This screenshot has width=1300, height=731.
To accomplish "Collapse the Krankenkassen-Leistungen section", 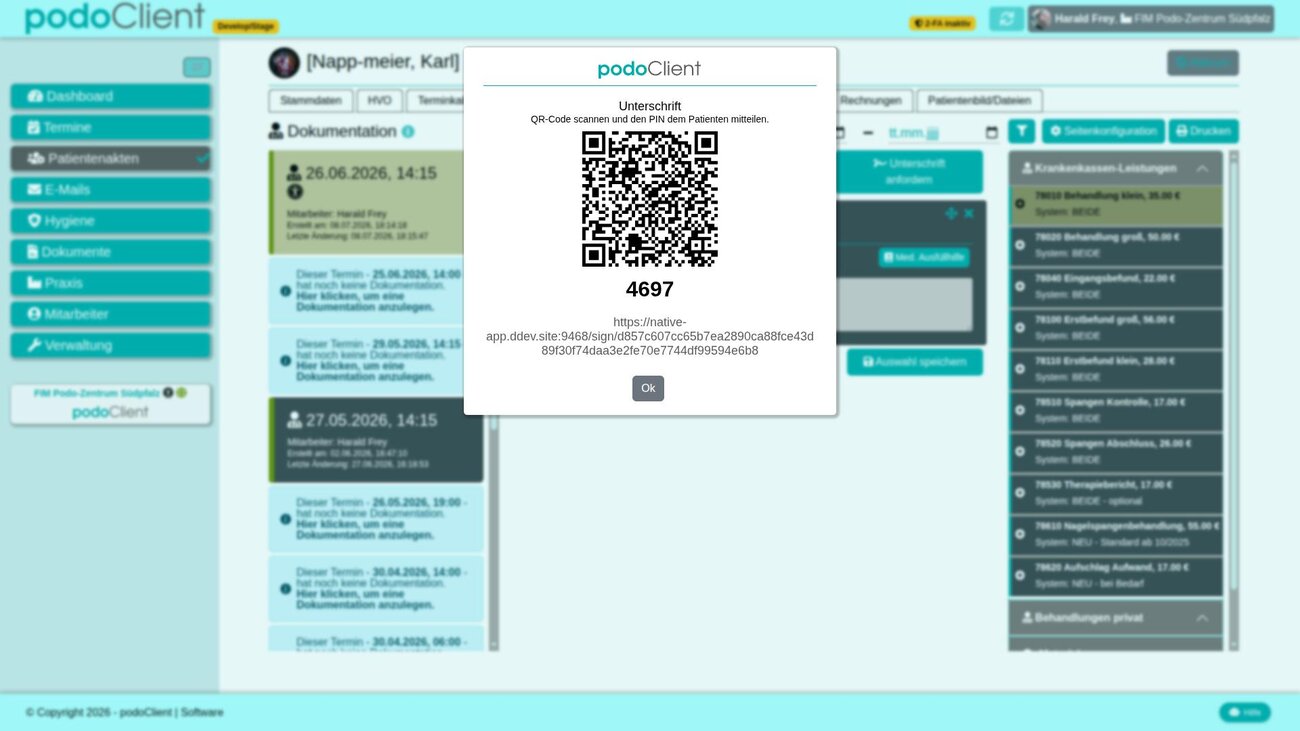I will [x=1202, y=168].
